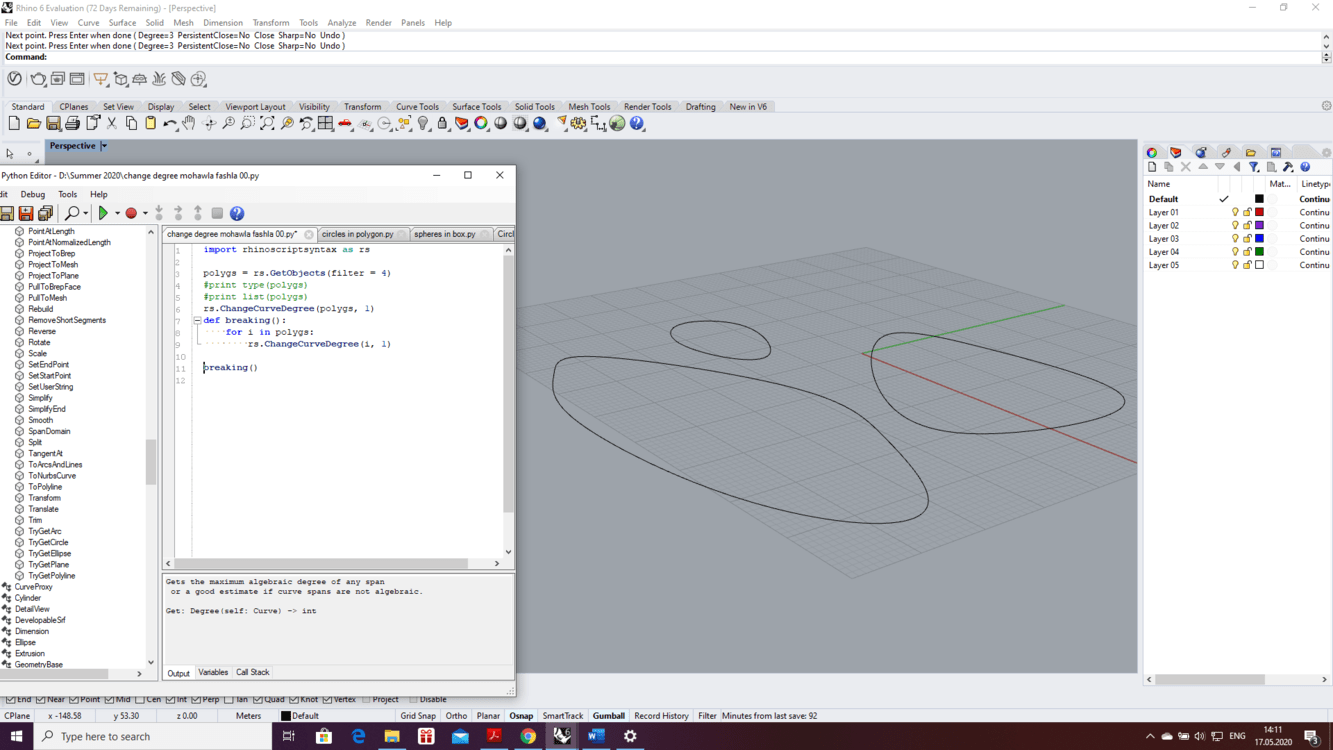The height and width of the screenshot is (750, 1333).
Task: Open the Zoom window tool icon
Action: (248, 123)
